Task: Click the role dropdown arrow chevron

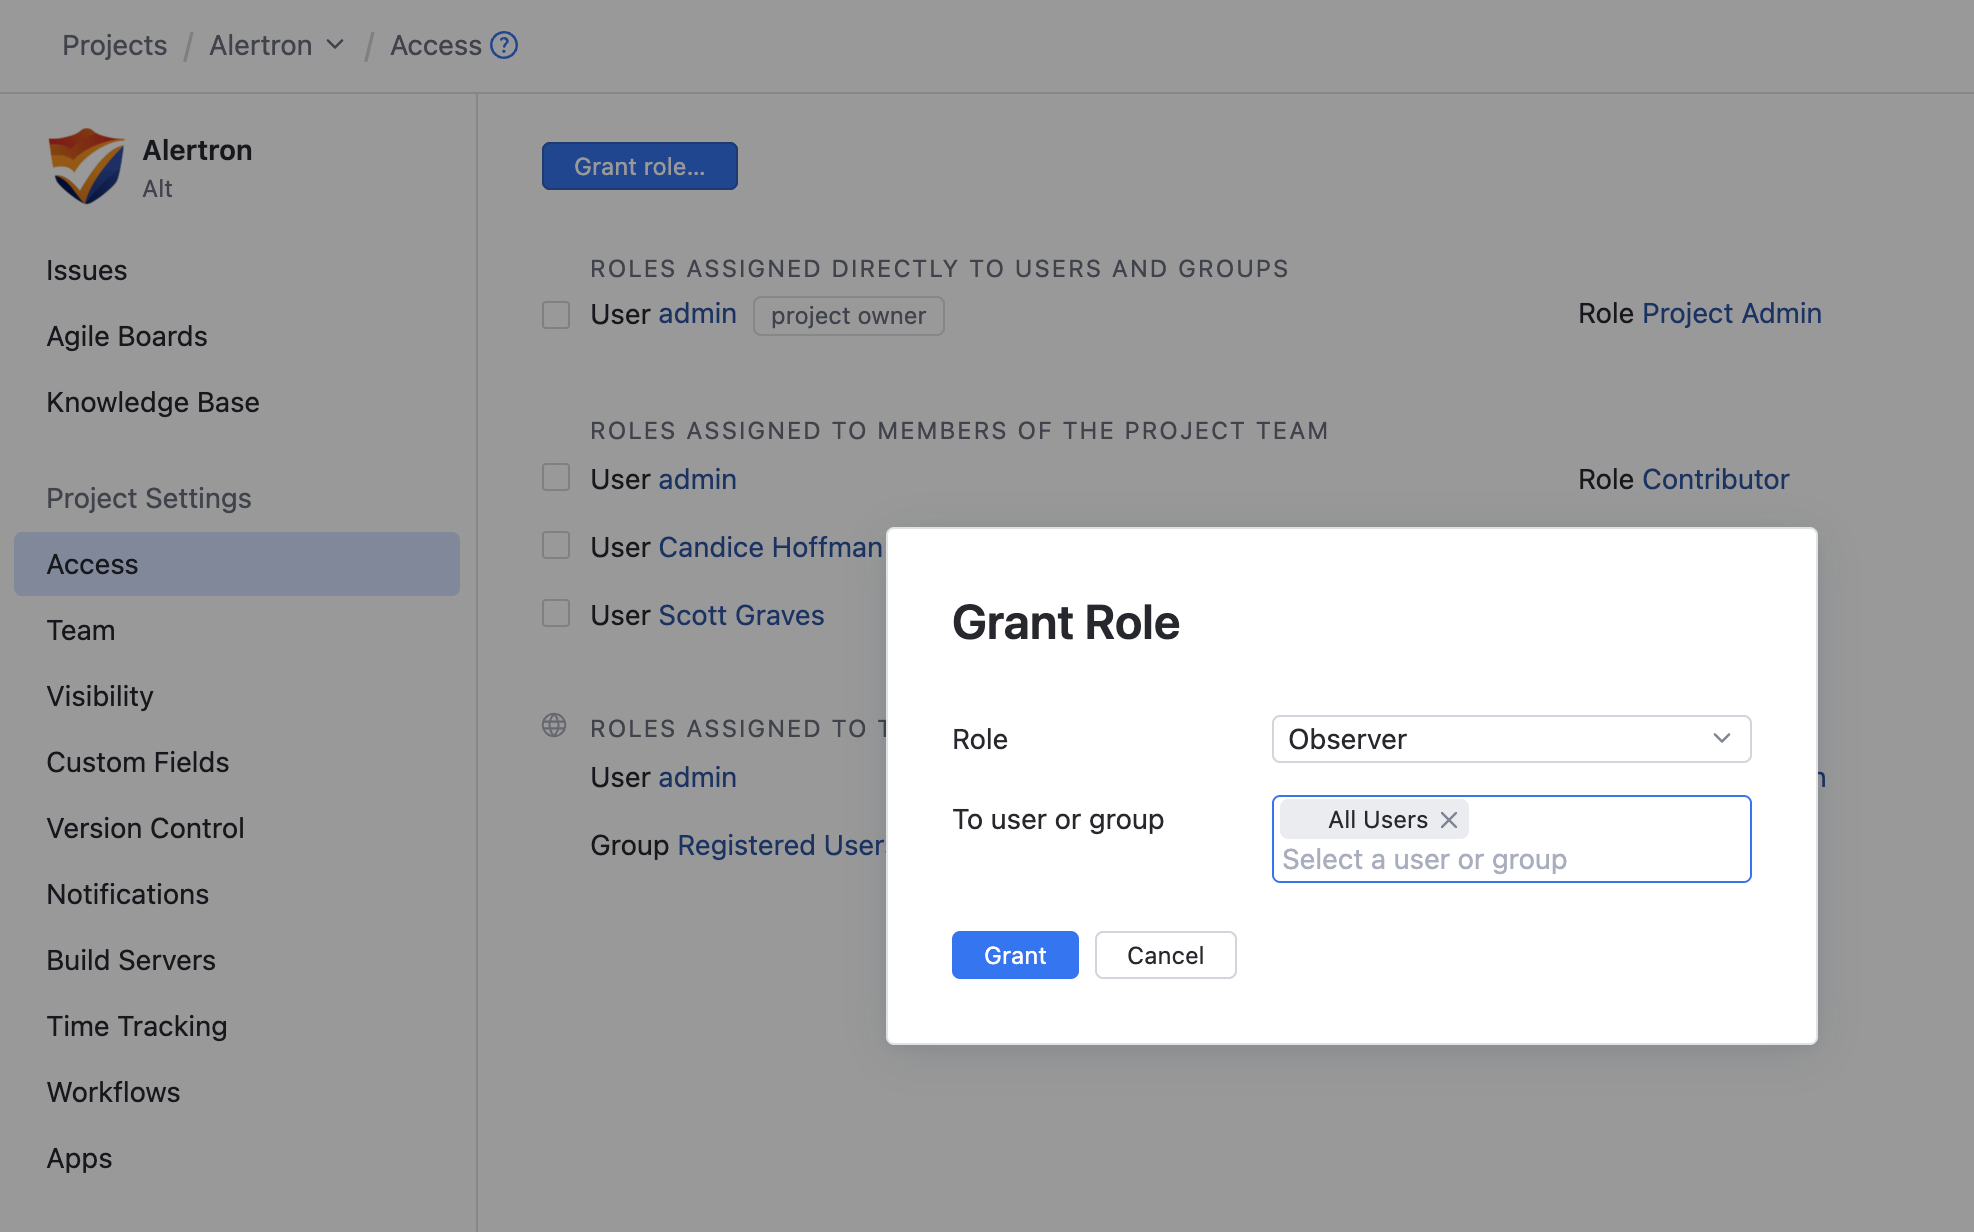Action: [x=1721, y=739]
